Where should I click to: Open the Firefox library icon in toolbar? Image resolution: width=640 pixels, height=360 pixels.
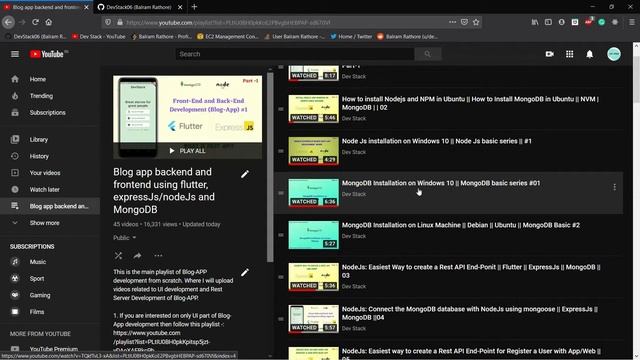coord(535,22)
